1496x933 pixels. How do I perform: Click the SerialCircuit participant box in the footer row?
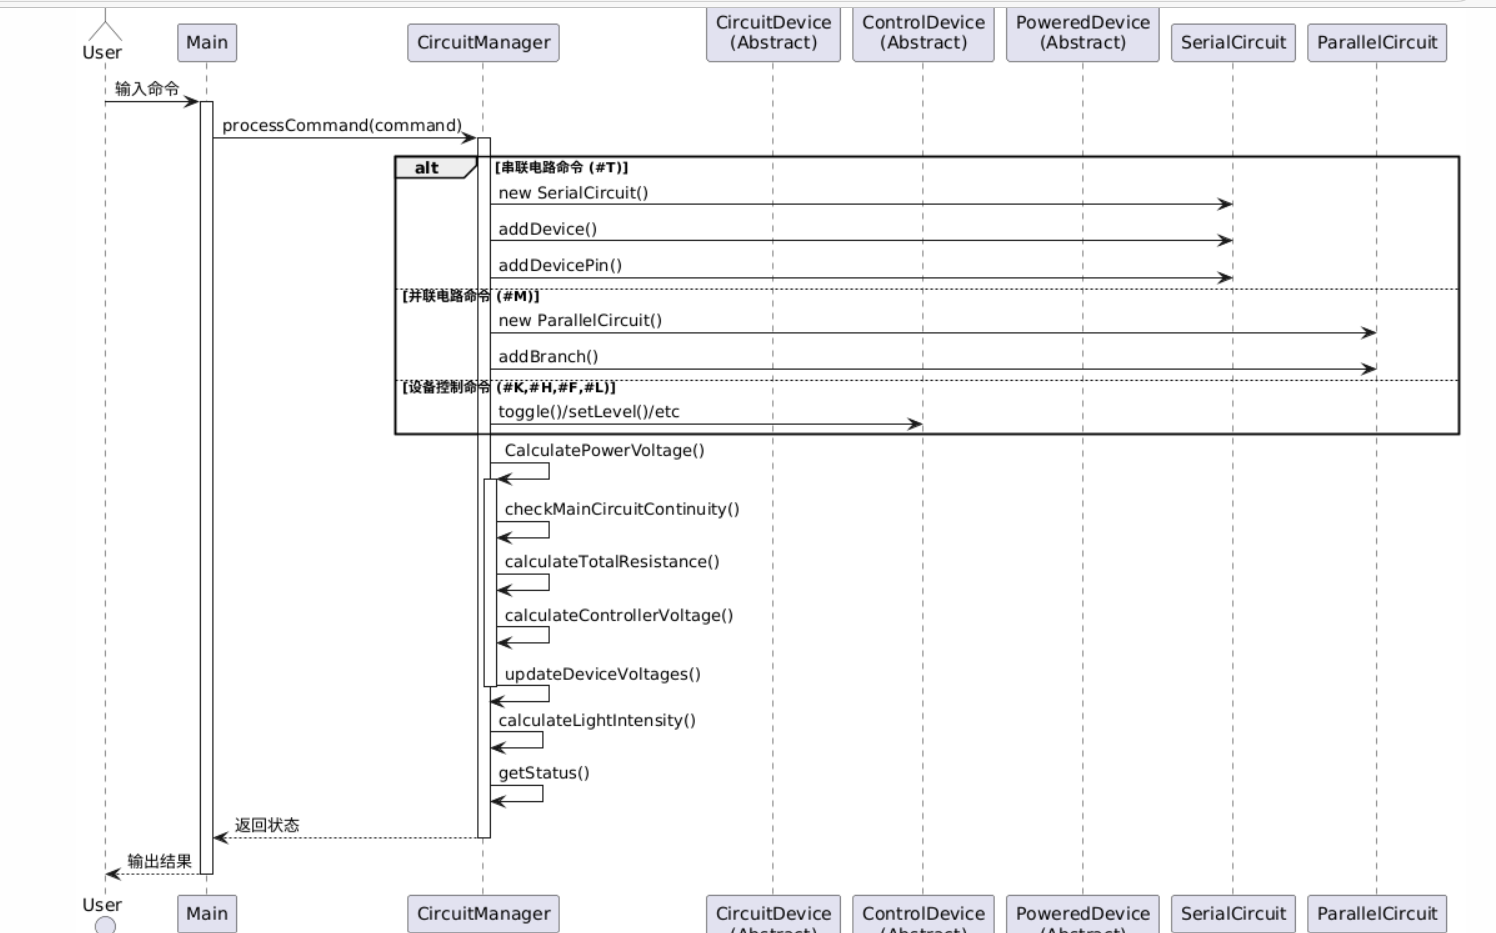[x=1233, y=914]
